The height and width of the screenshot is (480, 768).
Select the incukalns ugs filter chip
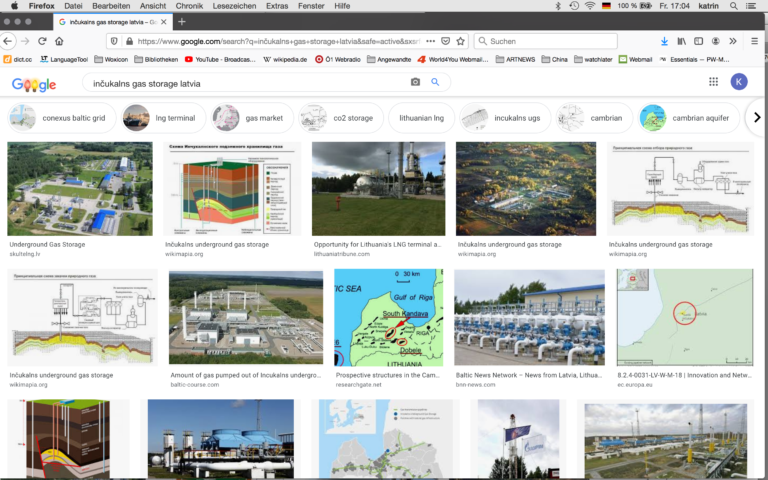coord(504,118)
